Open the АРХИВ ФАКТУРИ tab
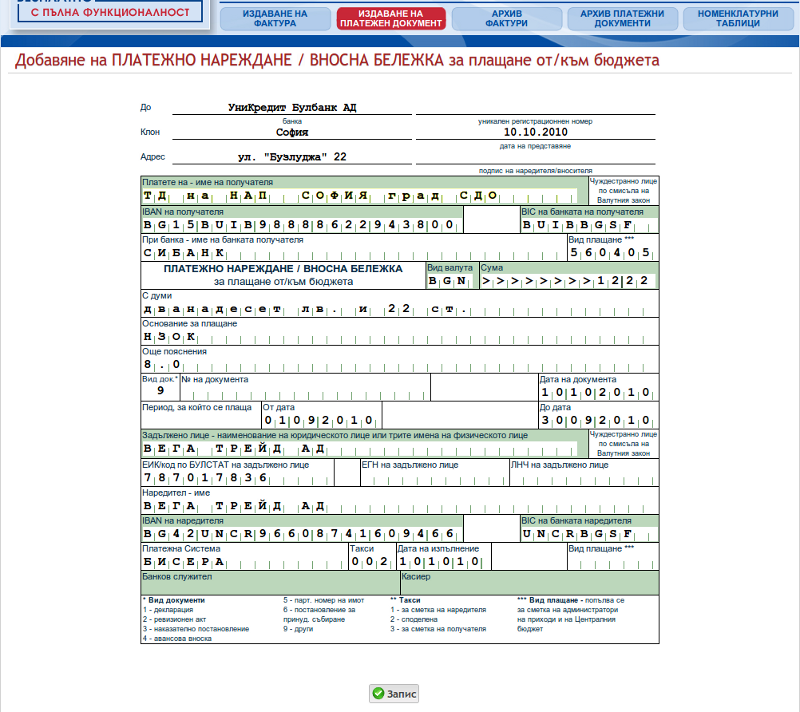The image size is (800, 712). click(x=507, y=19)
